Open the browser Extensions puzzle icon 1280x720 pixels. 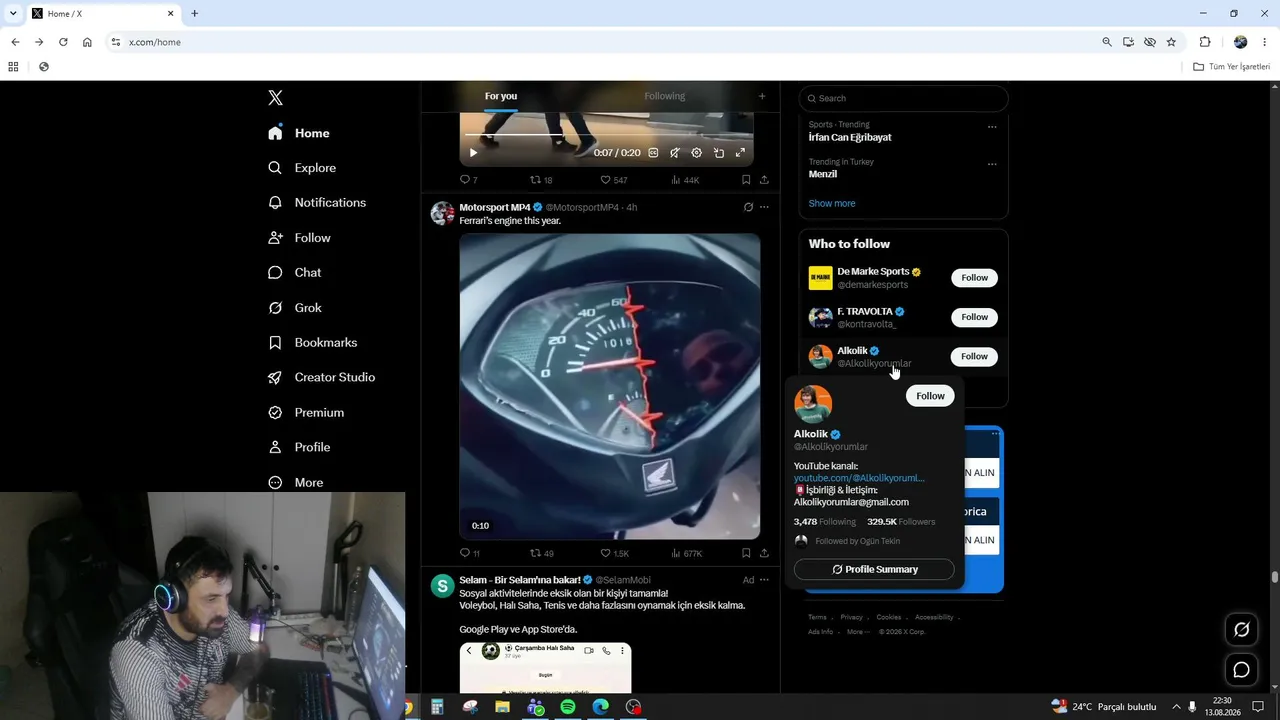pos(1205,42)
